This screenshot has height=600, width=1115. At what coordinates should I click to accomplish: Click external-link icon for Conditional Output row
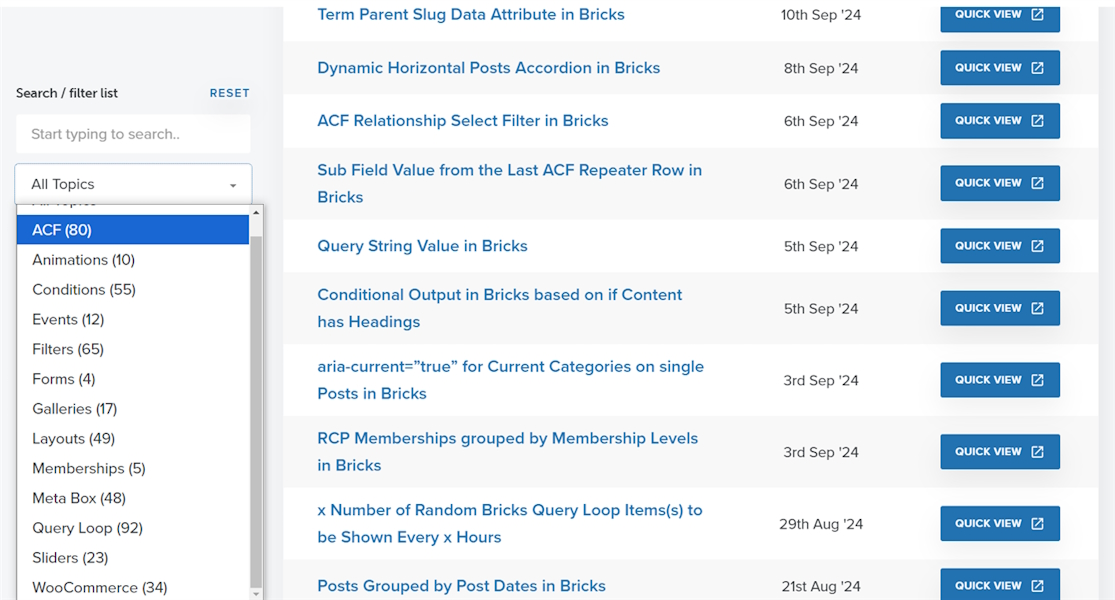[x=1037, y=308]
